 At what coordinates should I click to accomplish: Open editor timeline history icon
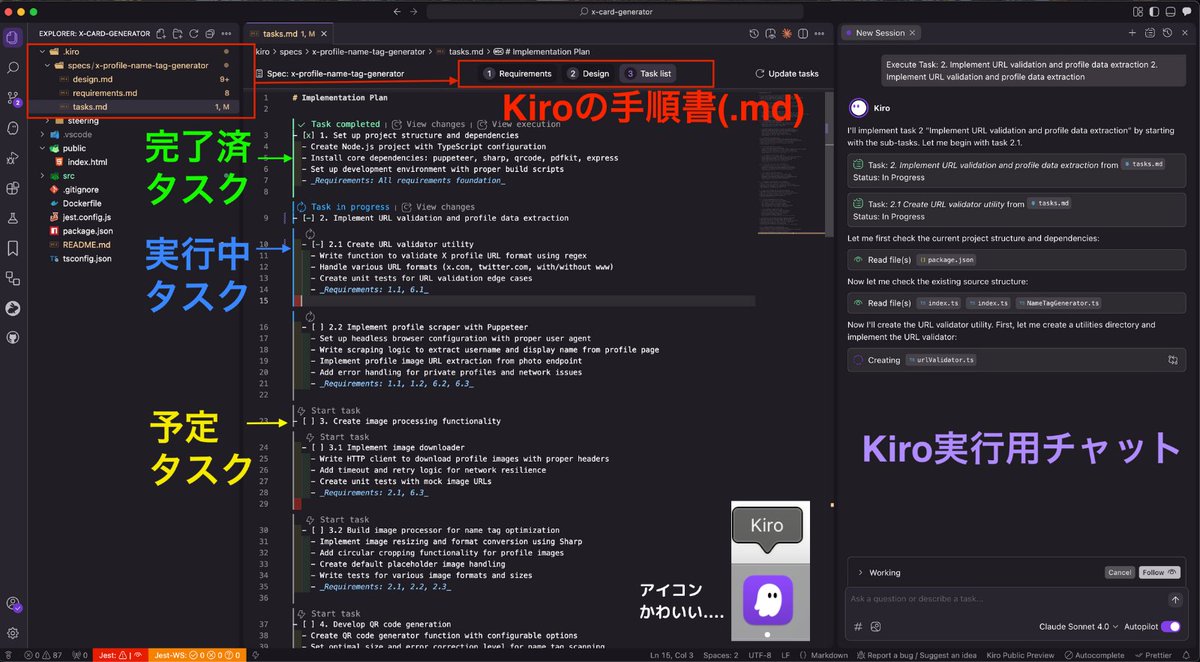[x=755, y=33]
